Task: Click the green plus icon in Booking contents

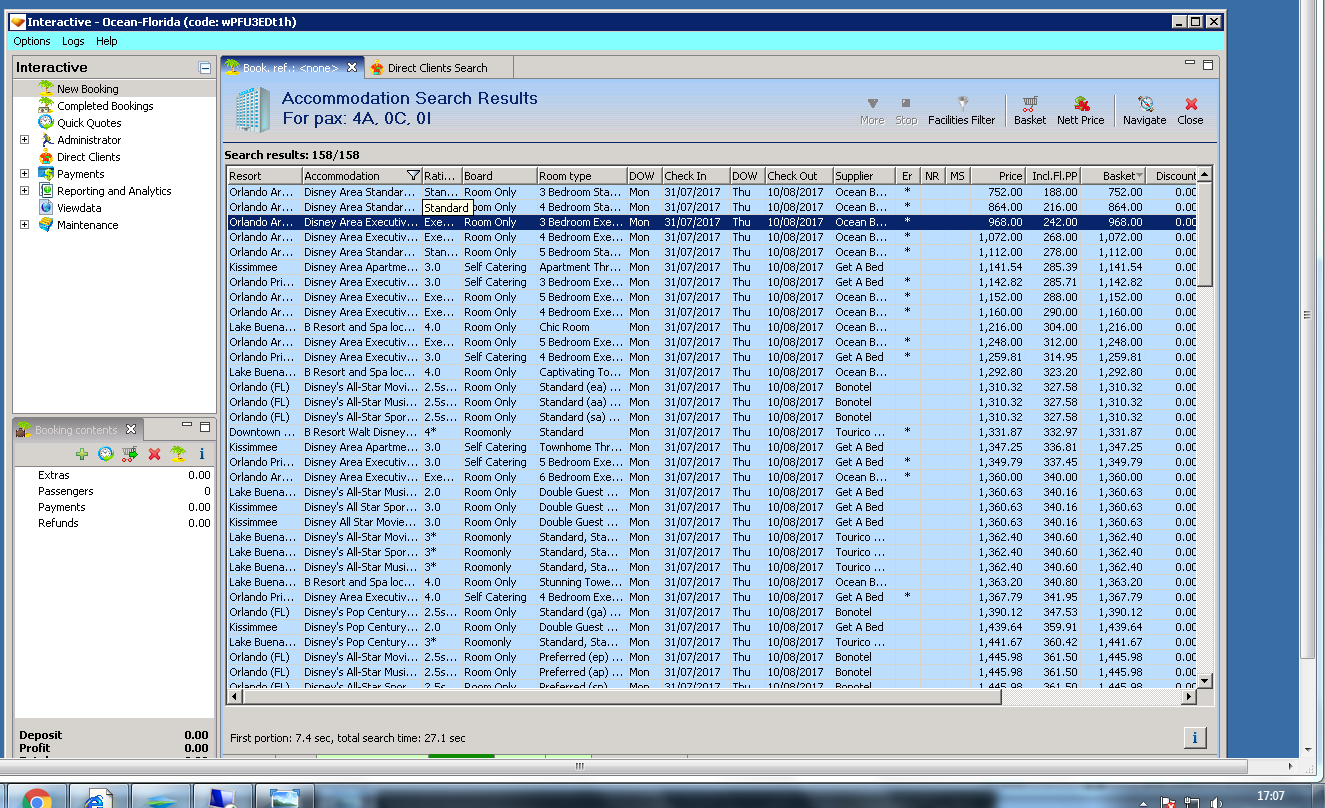Action: [82, 454]
